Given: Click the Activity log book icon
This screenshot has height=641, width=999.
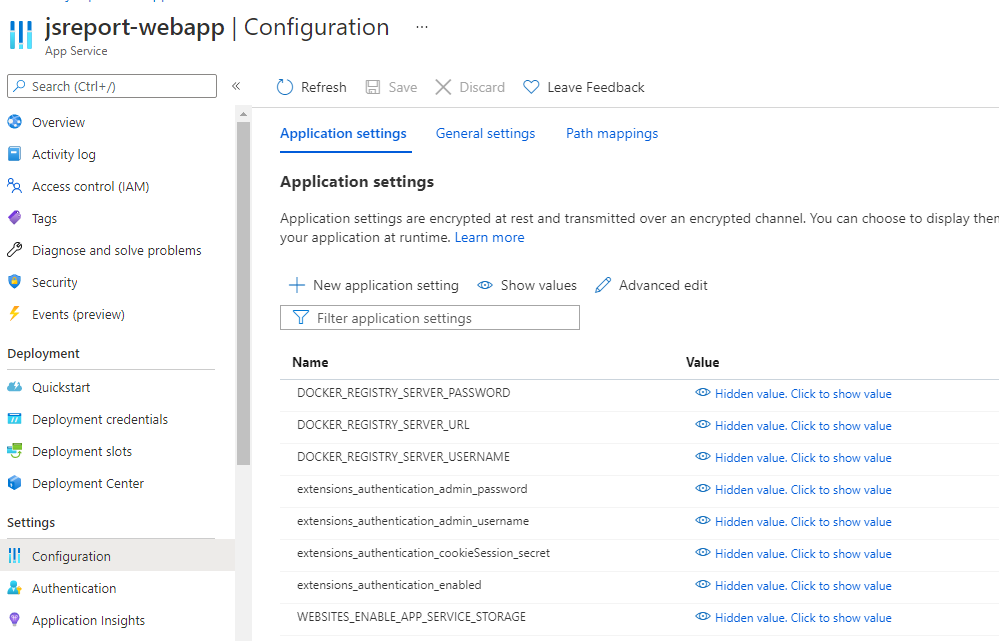Looking at the screenshot, I should click(x=15, y=154).
